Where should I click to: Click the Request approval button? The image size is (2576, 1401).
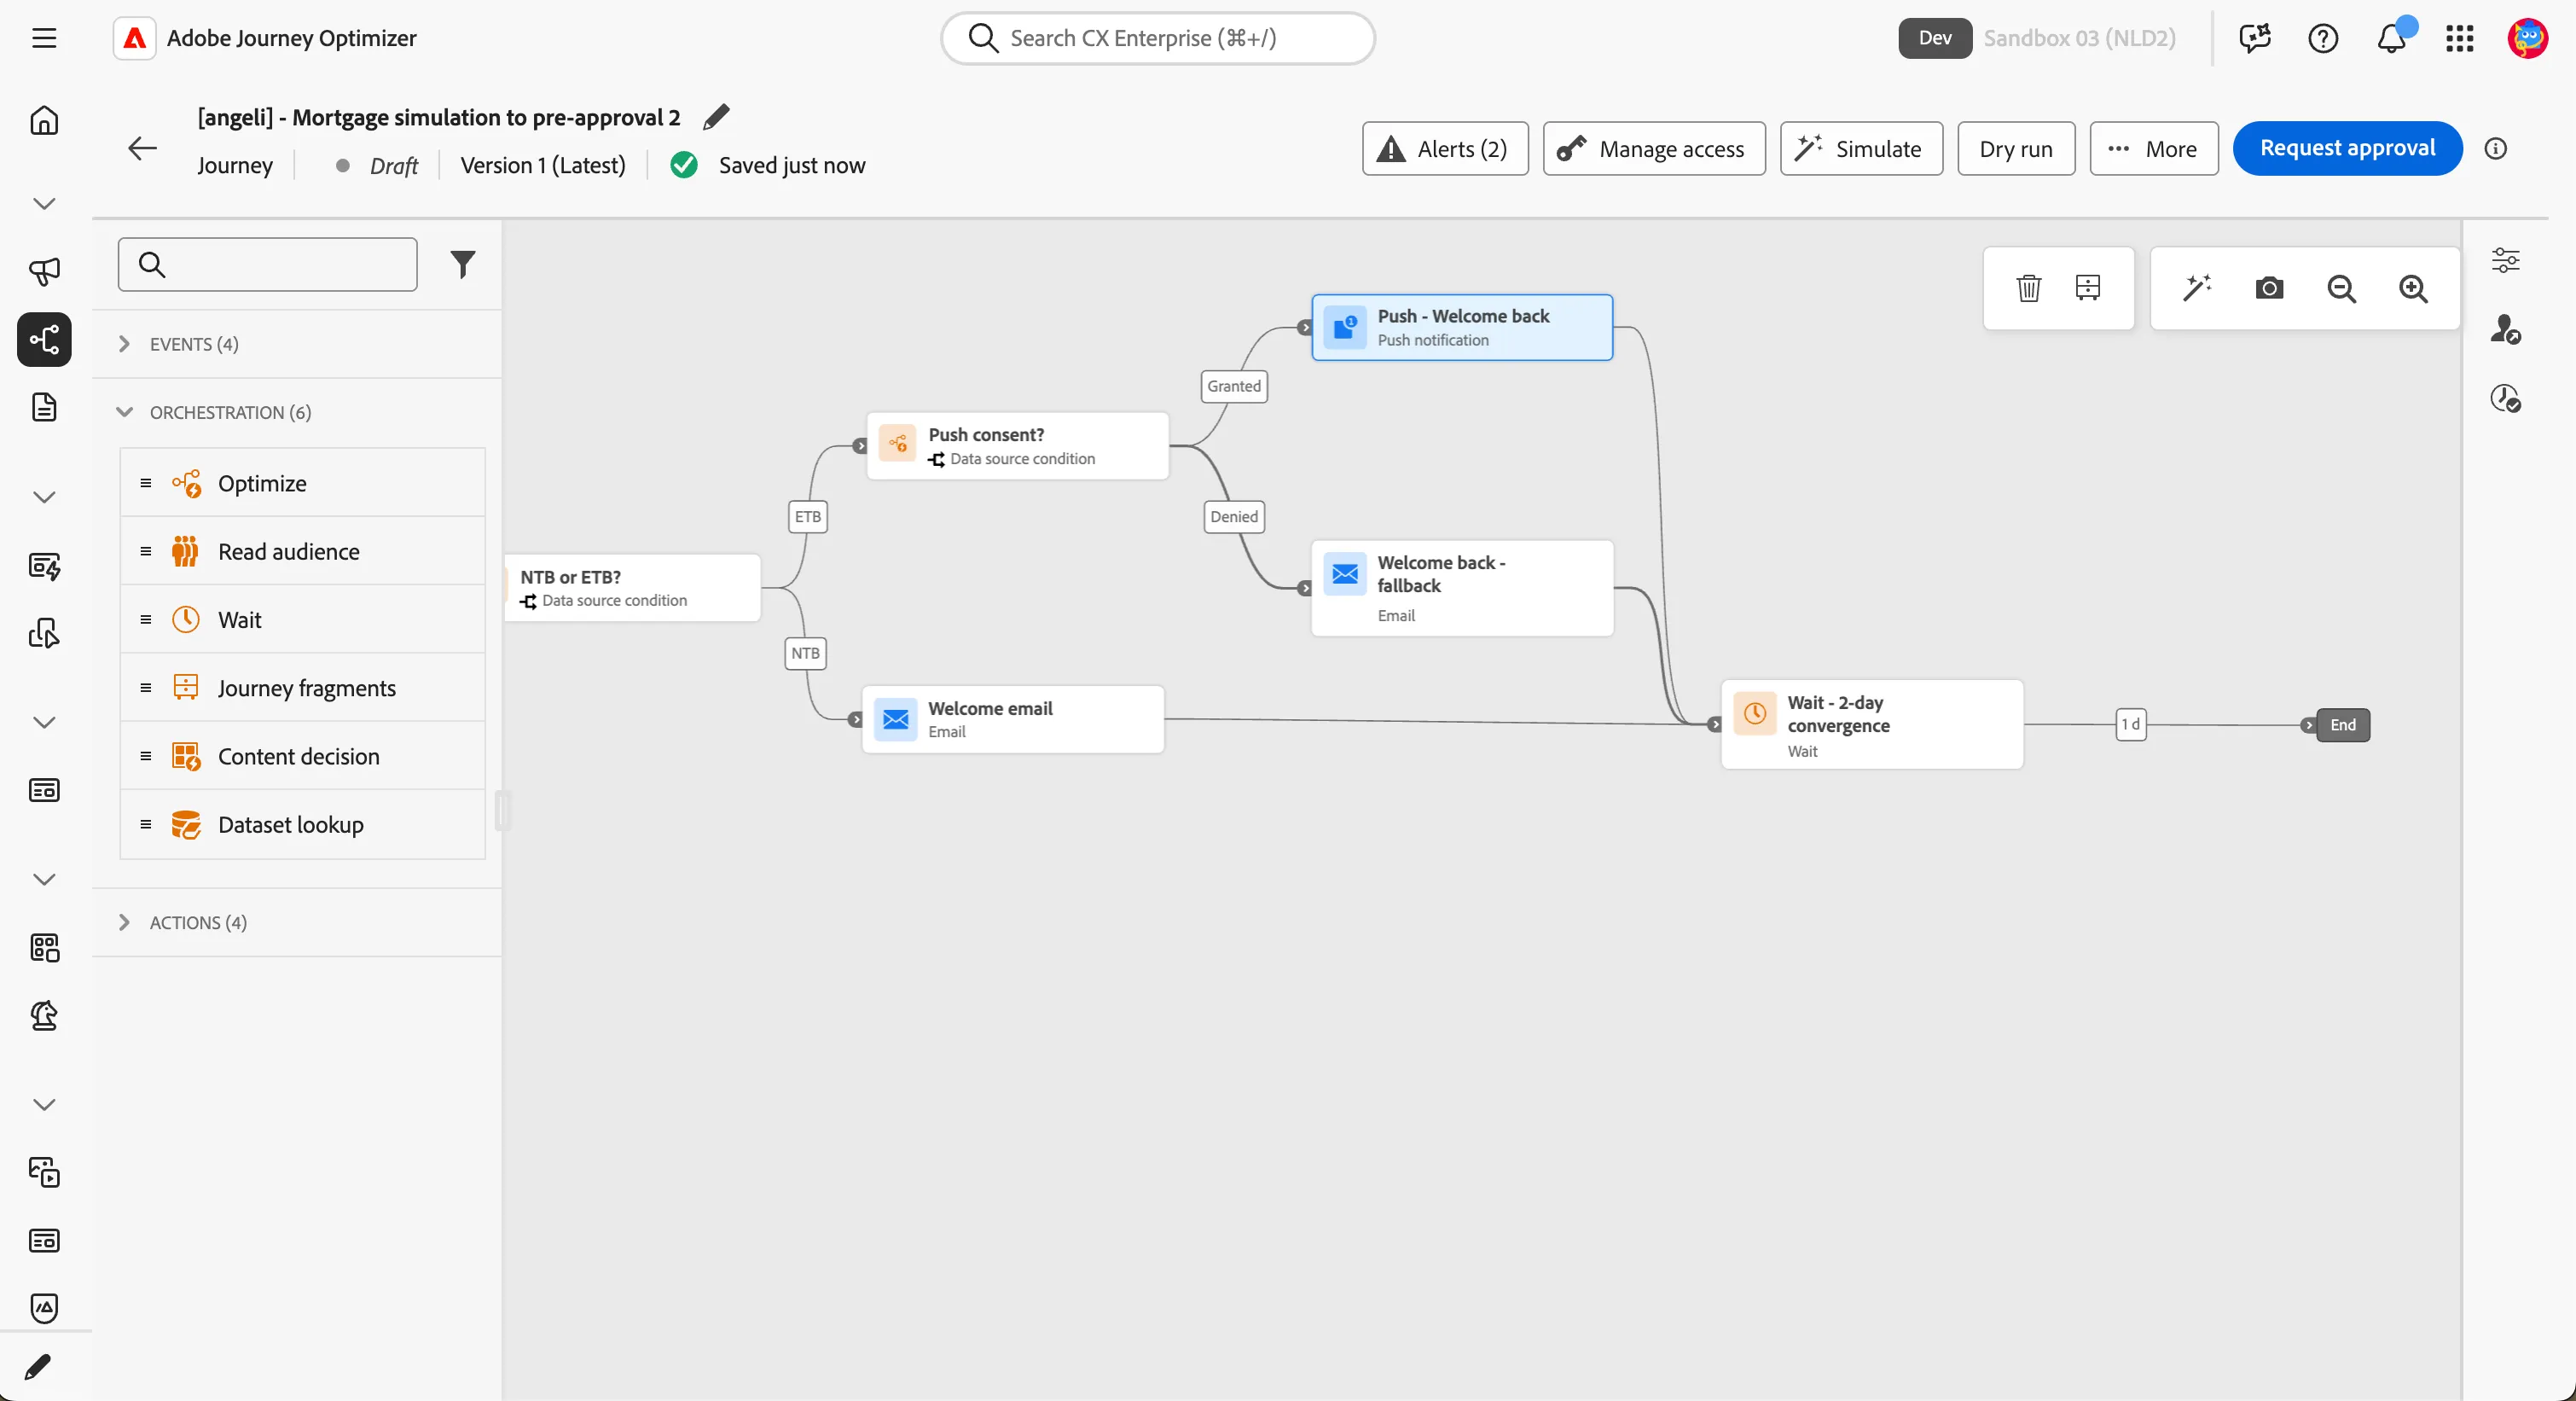2347,148
